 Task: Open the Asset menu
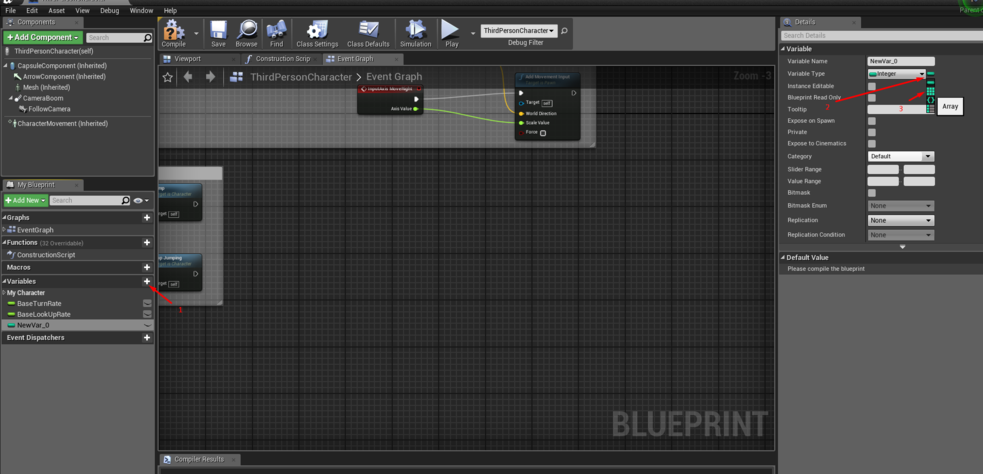point(56,11)
